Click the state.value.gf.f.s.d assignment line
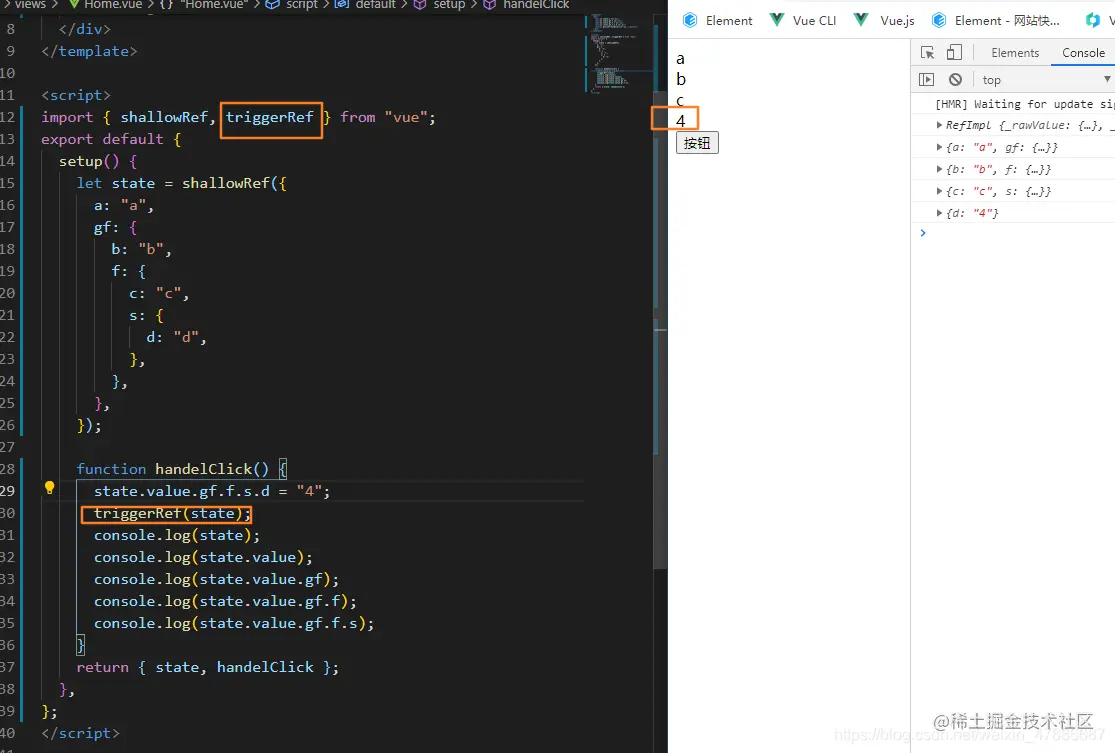Viewport: 1115px width, 753px height. pyautogui.click(x=212, y=491)
